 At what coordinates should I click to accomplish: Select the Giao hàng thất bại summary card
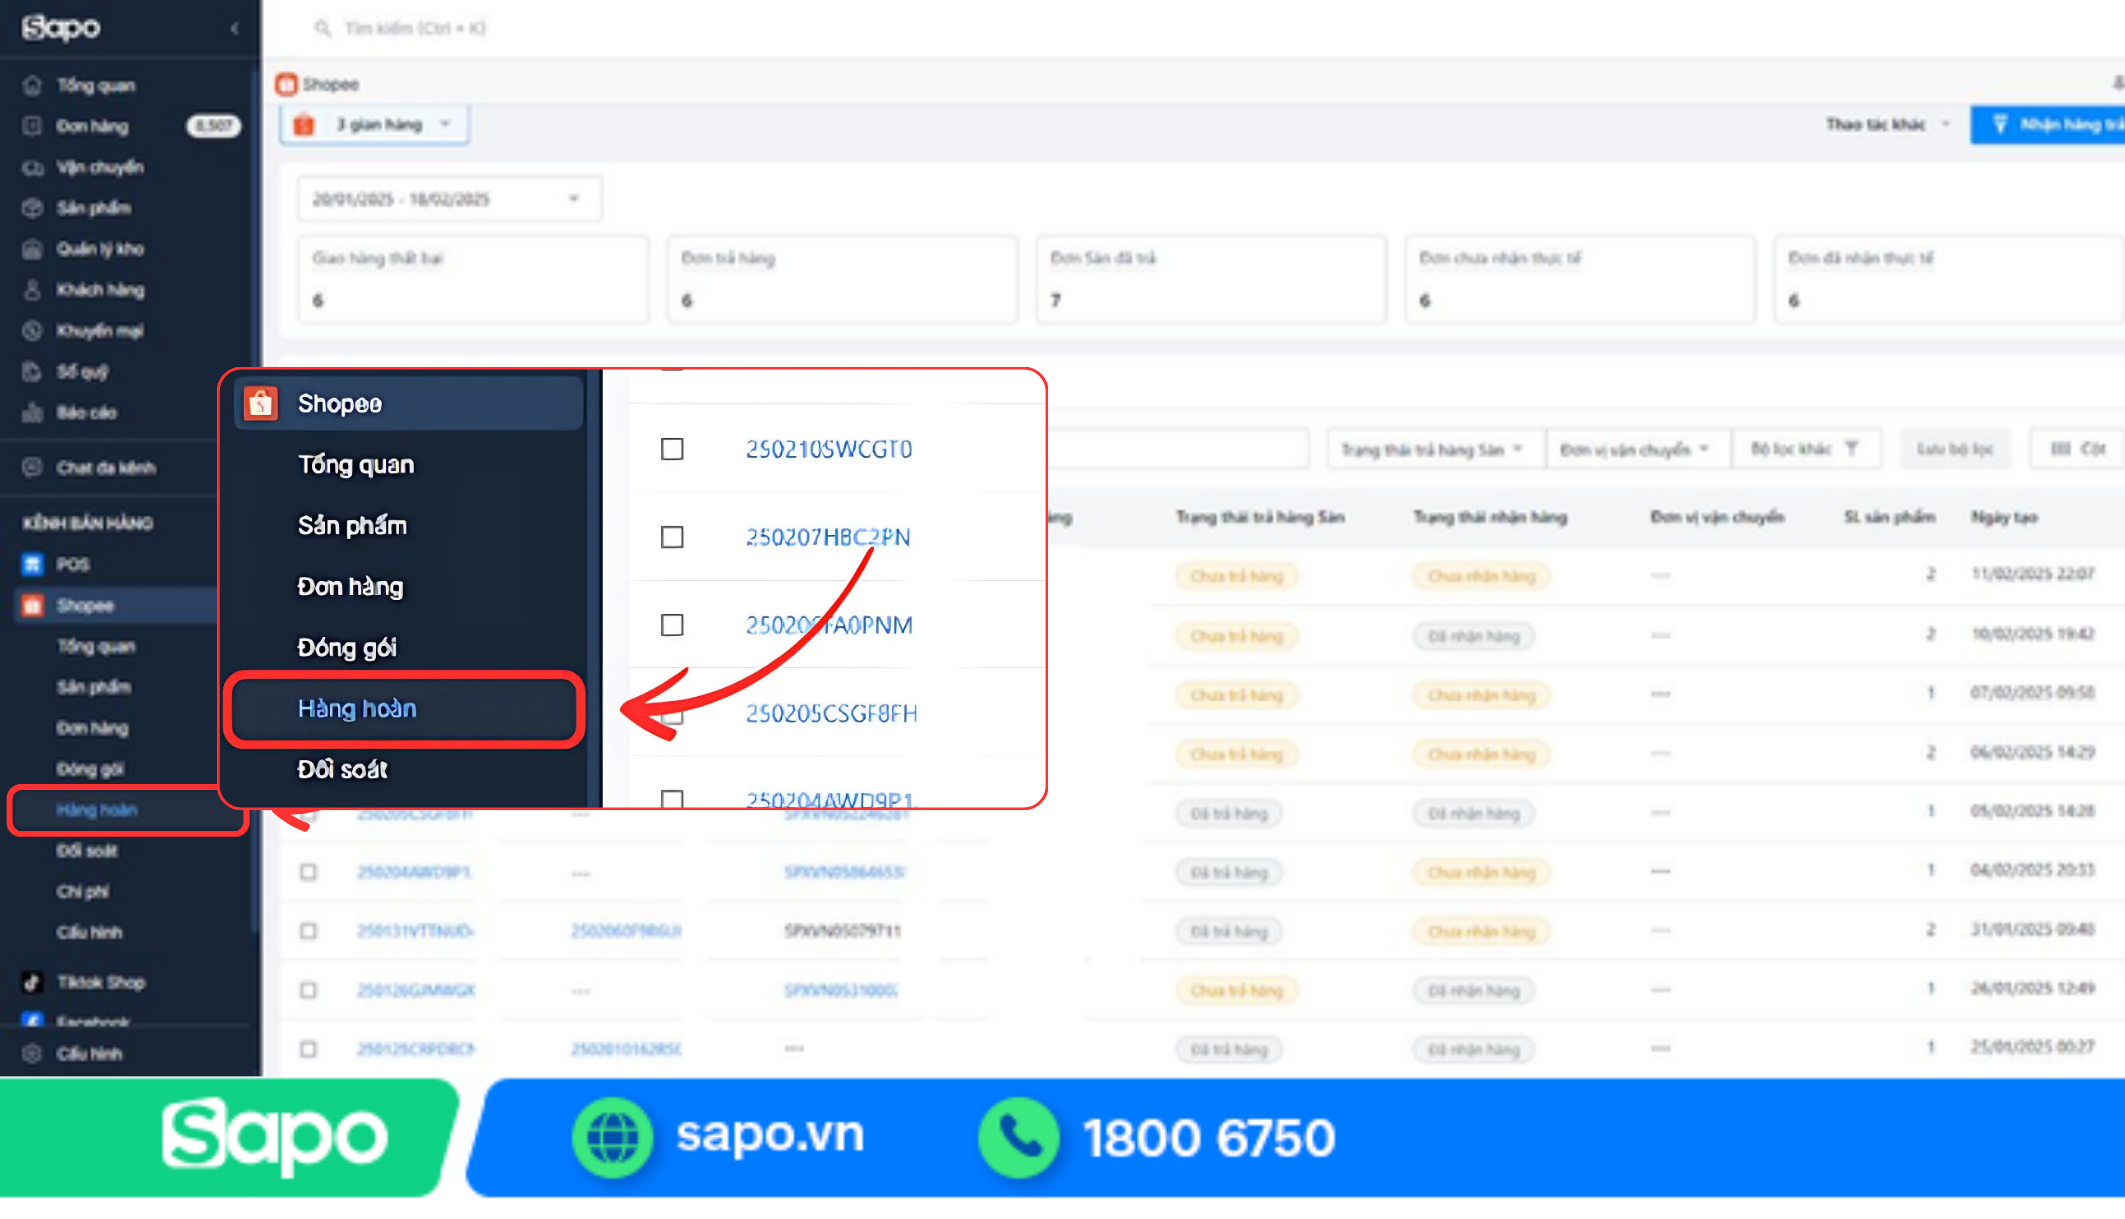click(x=474, y=279)
